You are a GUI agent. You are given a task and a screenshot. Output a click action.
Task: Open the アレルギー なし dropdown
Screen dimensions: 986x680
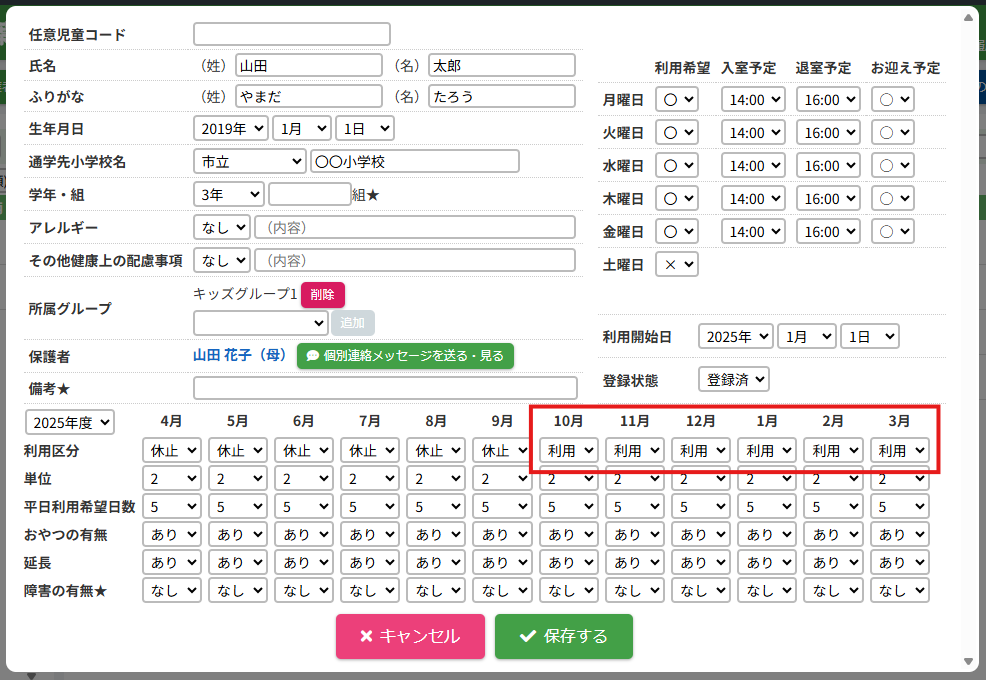click(x=221, y=227)
